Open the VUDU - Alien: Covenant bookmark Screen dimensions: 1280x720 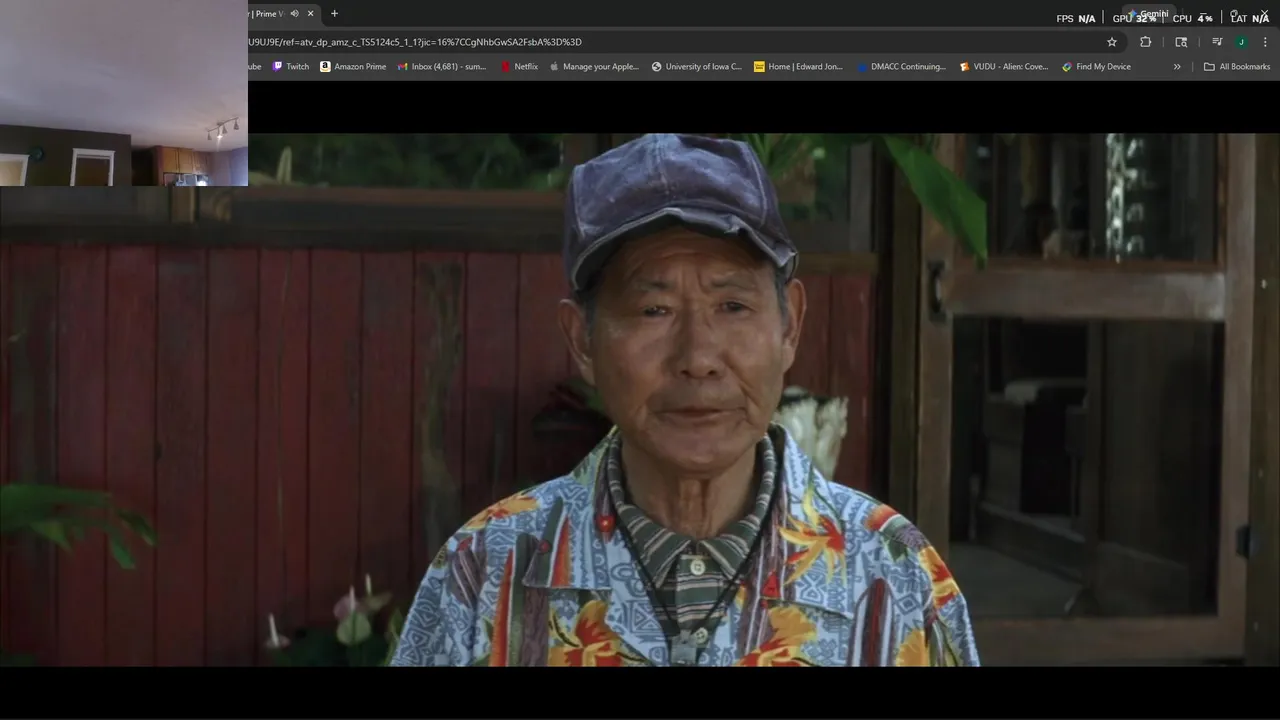1004,67
